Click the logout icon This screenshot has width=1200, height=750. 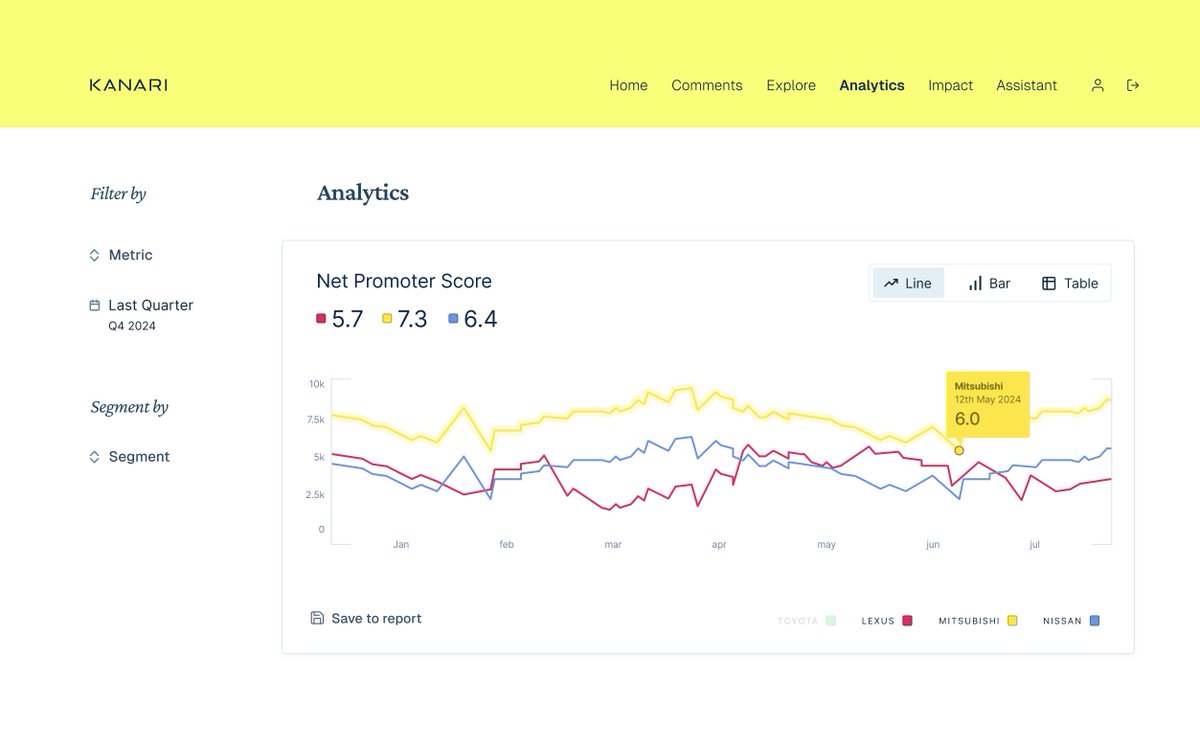click(x=1133, y=85)
